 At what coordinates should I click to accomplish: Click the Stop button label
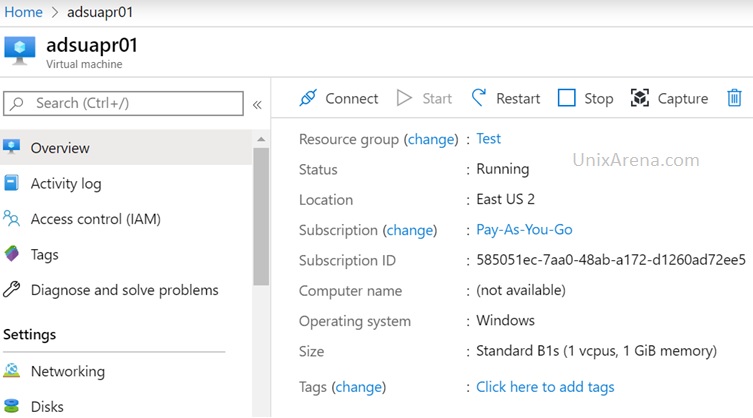click(598, 99)
